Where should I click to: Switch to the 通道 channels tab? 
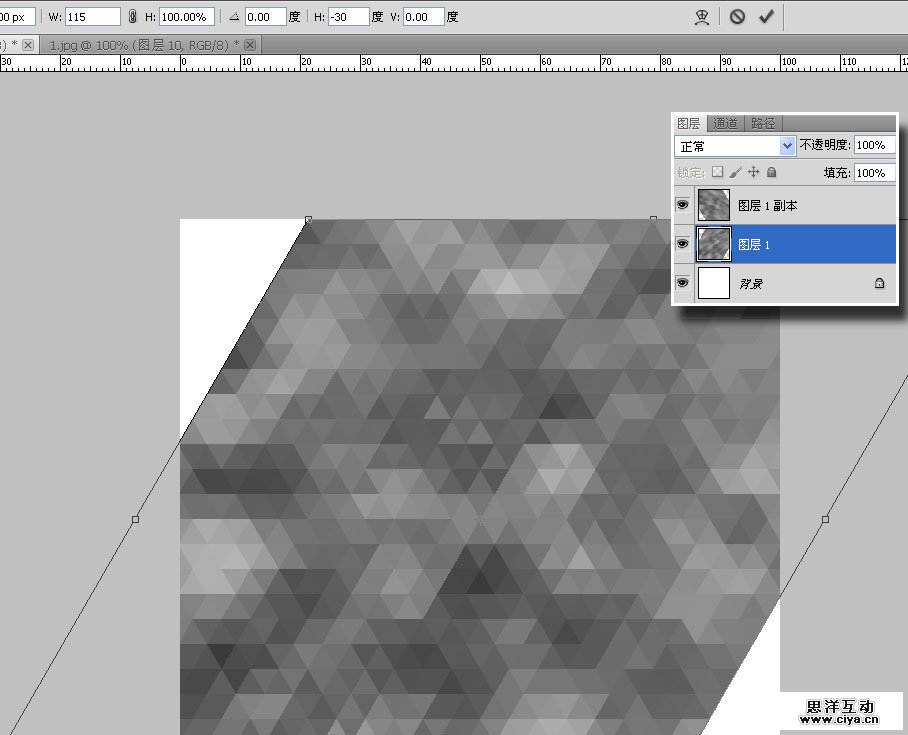point(725,124)
